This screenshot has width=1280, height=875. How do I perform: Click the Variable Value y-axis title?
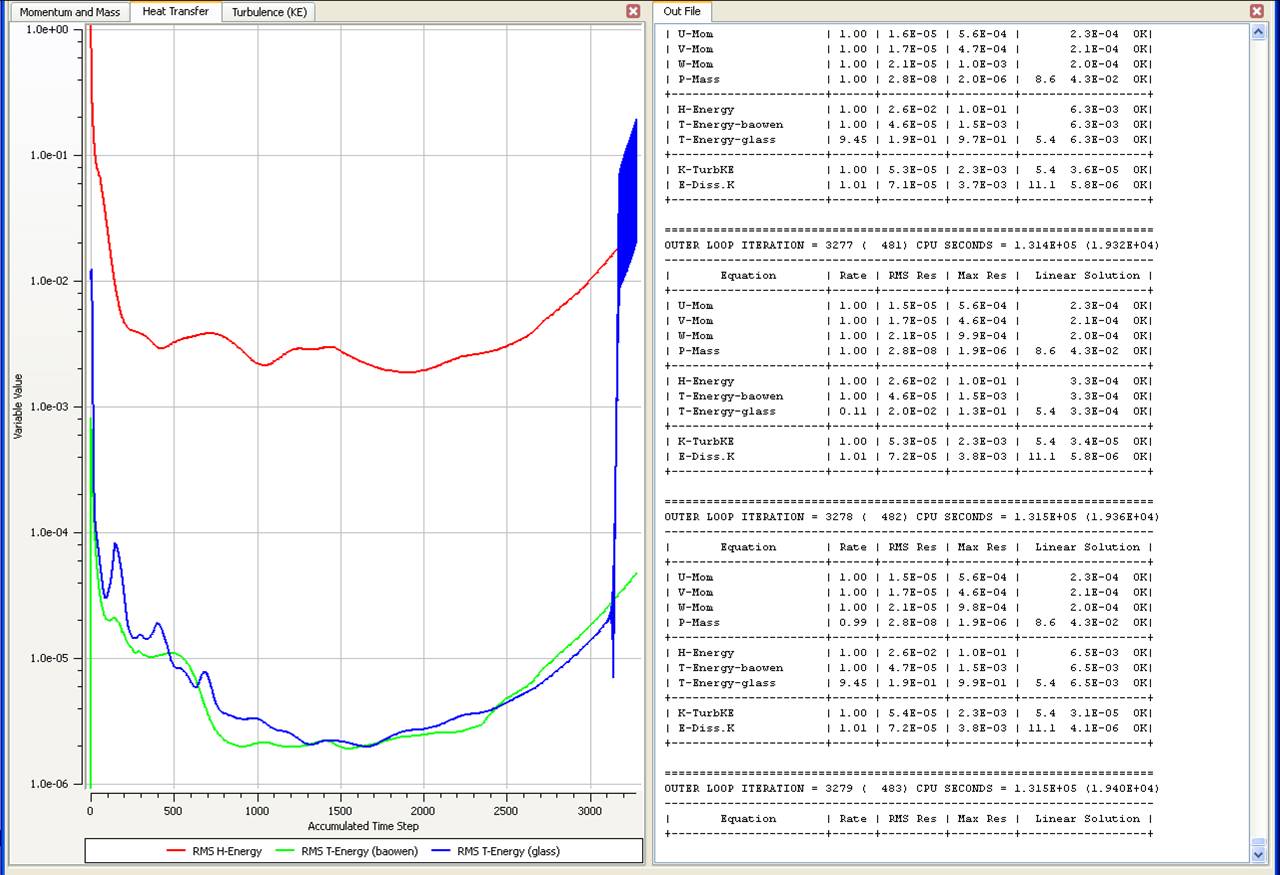pos(17,406)
